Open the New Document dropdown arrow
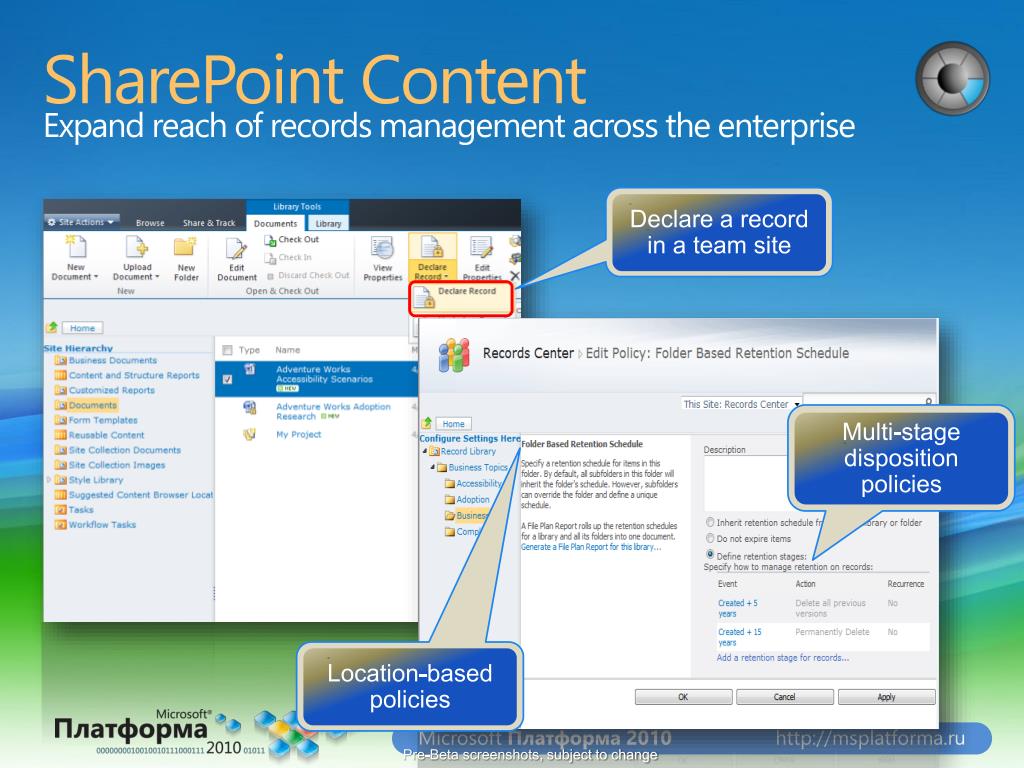The height and width of the screenshot is (768, 1024). 96,277
